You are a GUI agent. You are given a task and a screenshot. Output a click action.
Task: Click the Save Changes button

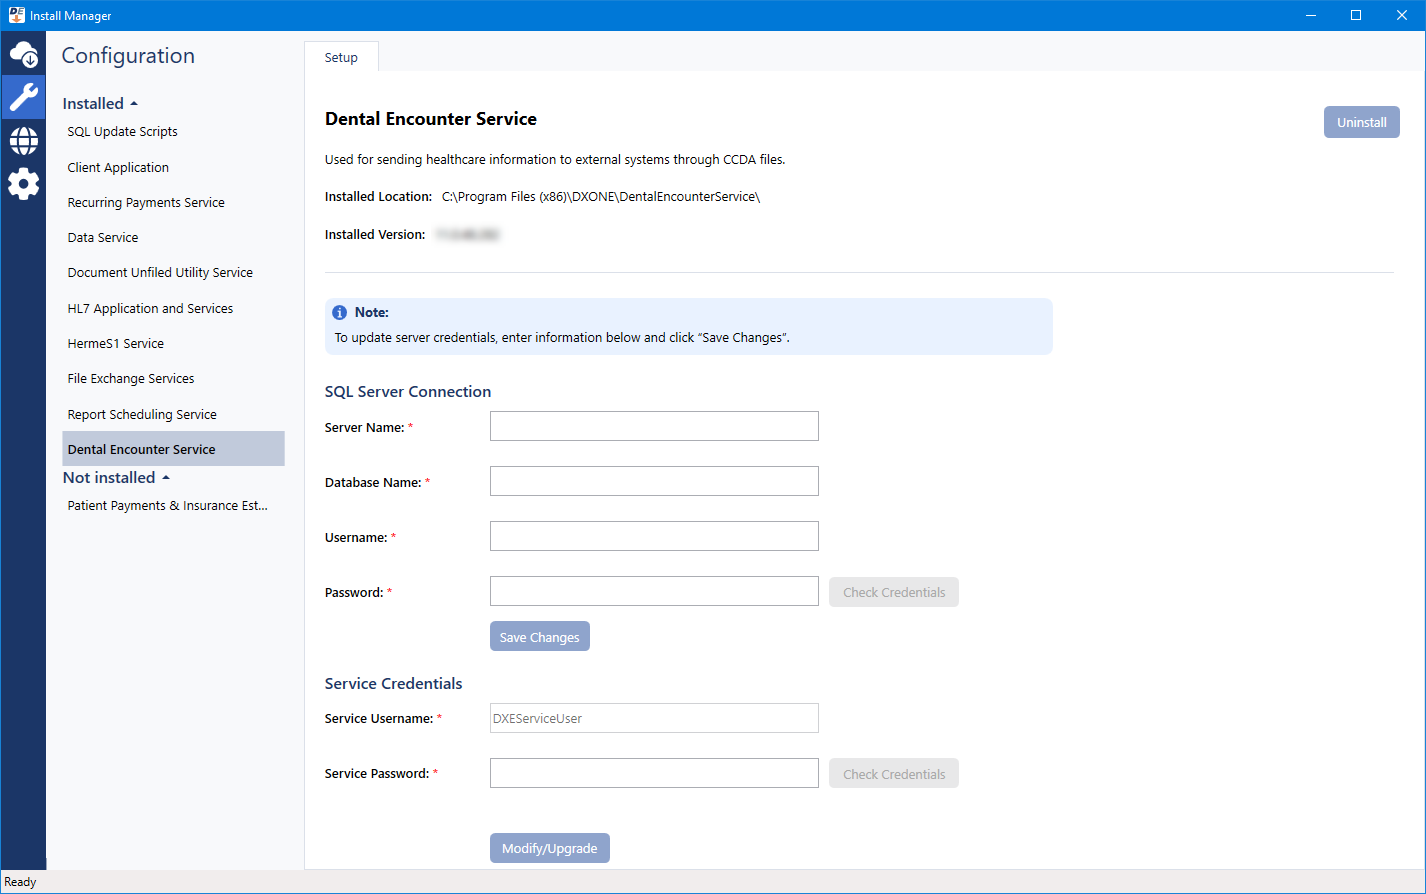pos(539,637)
